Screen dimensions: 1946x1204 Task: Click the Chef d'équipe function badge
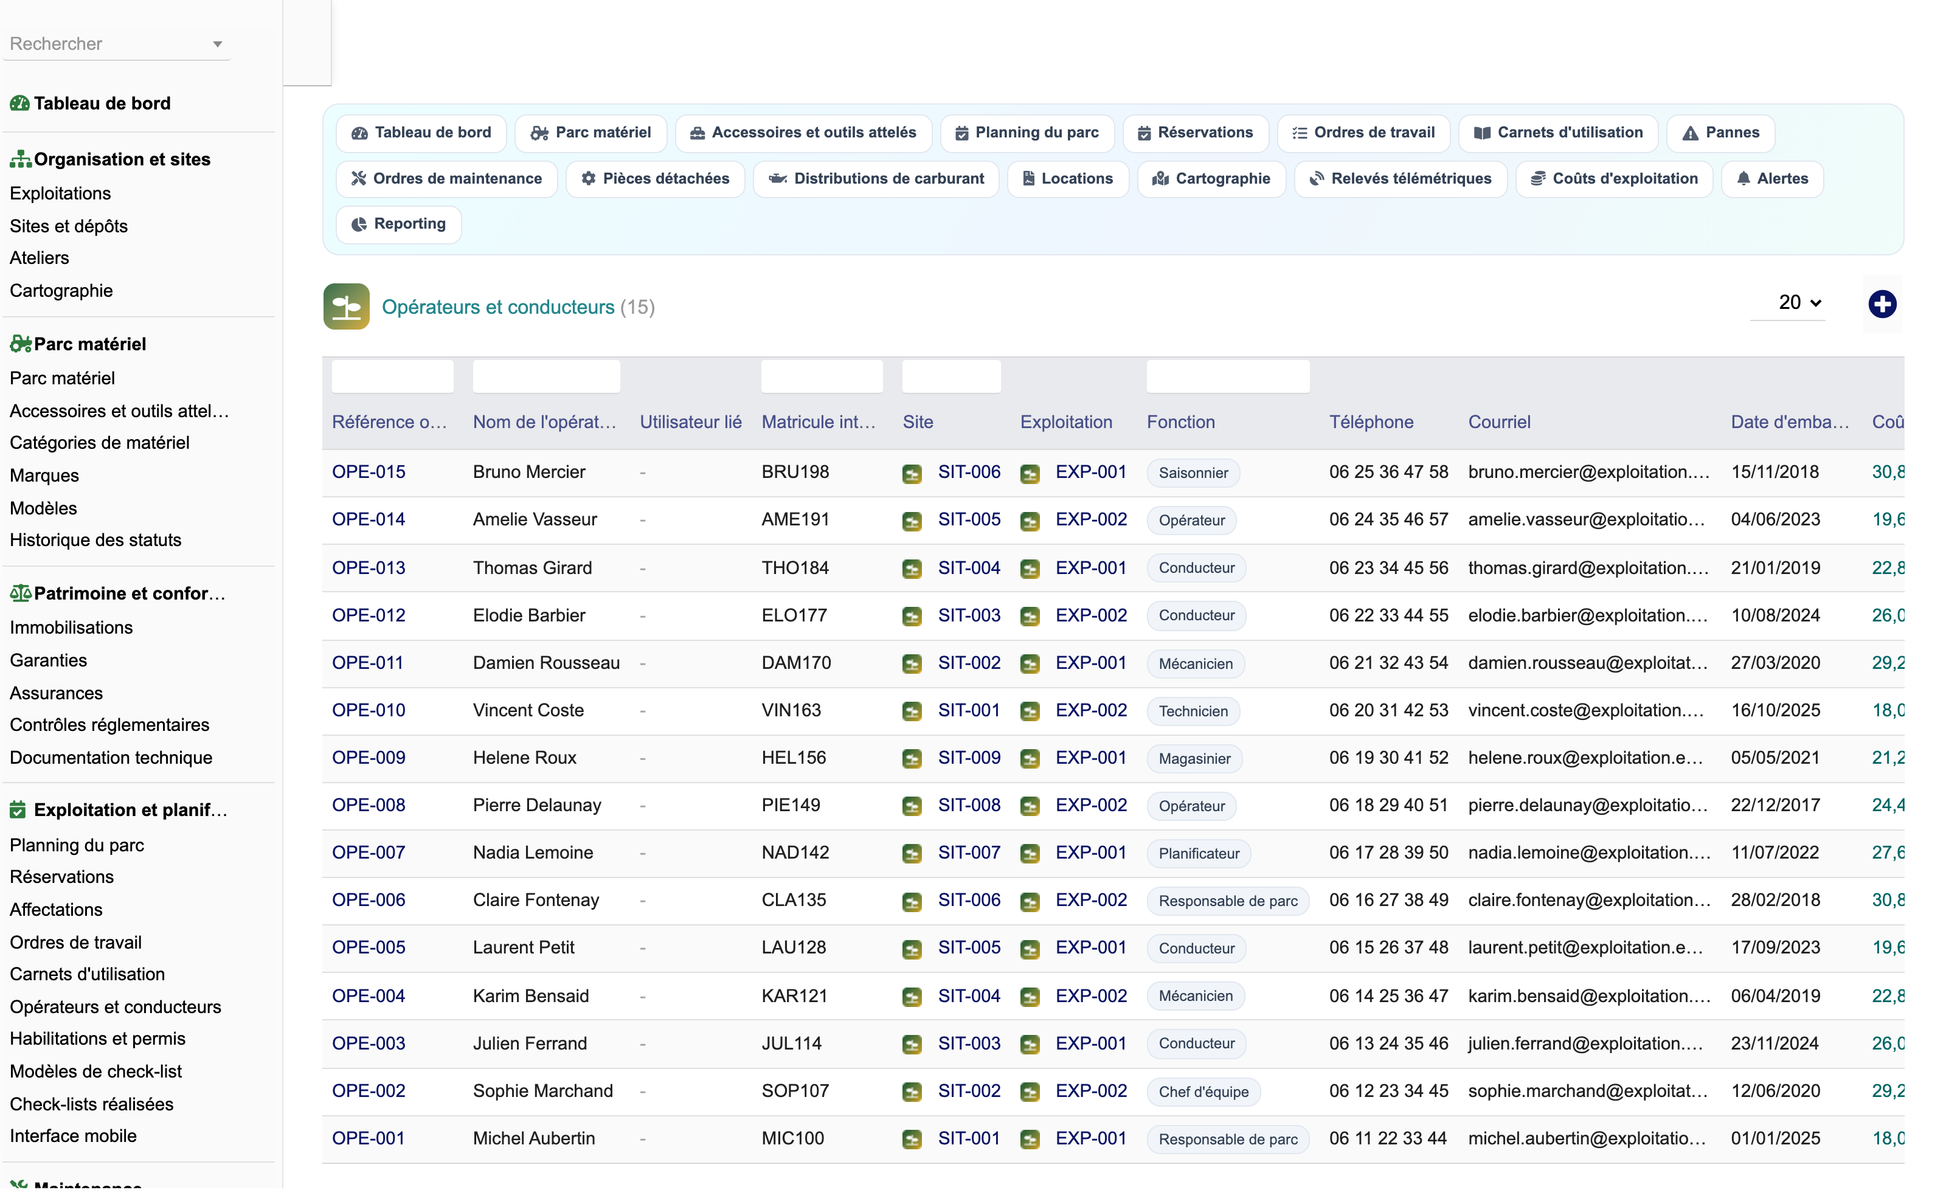tap(1203, 1092)
